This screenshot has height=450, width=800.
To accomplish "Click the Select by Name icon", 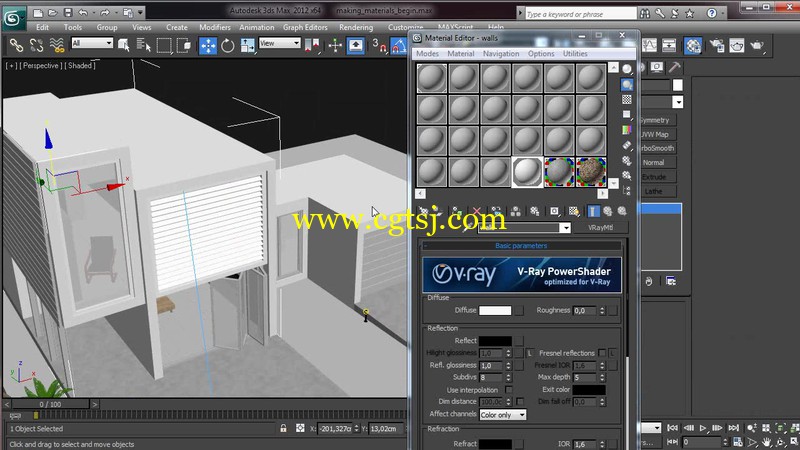I will point(144,45).
